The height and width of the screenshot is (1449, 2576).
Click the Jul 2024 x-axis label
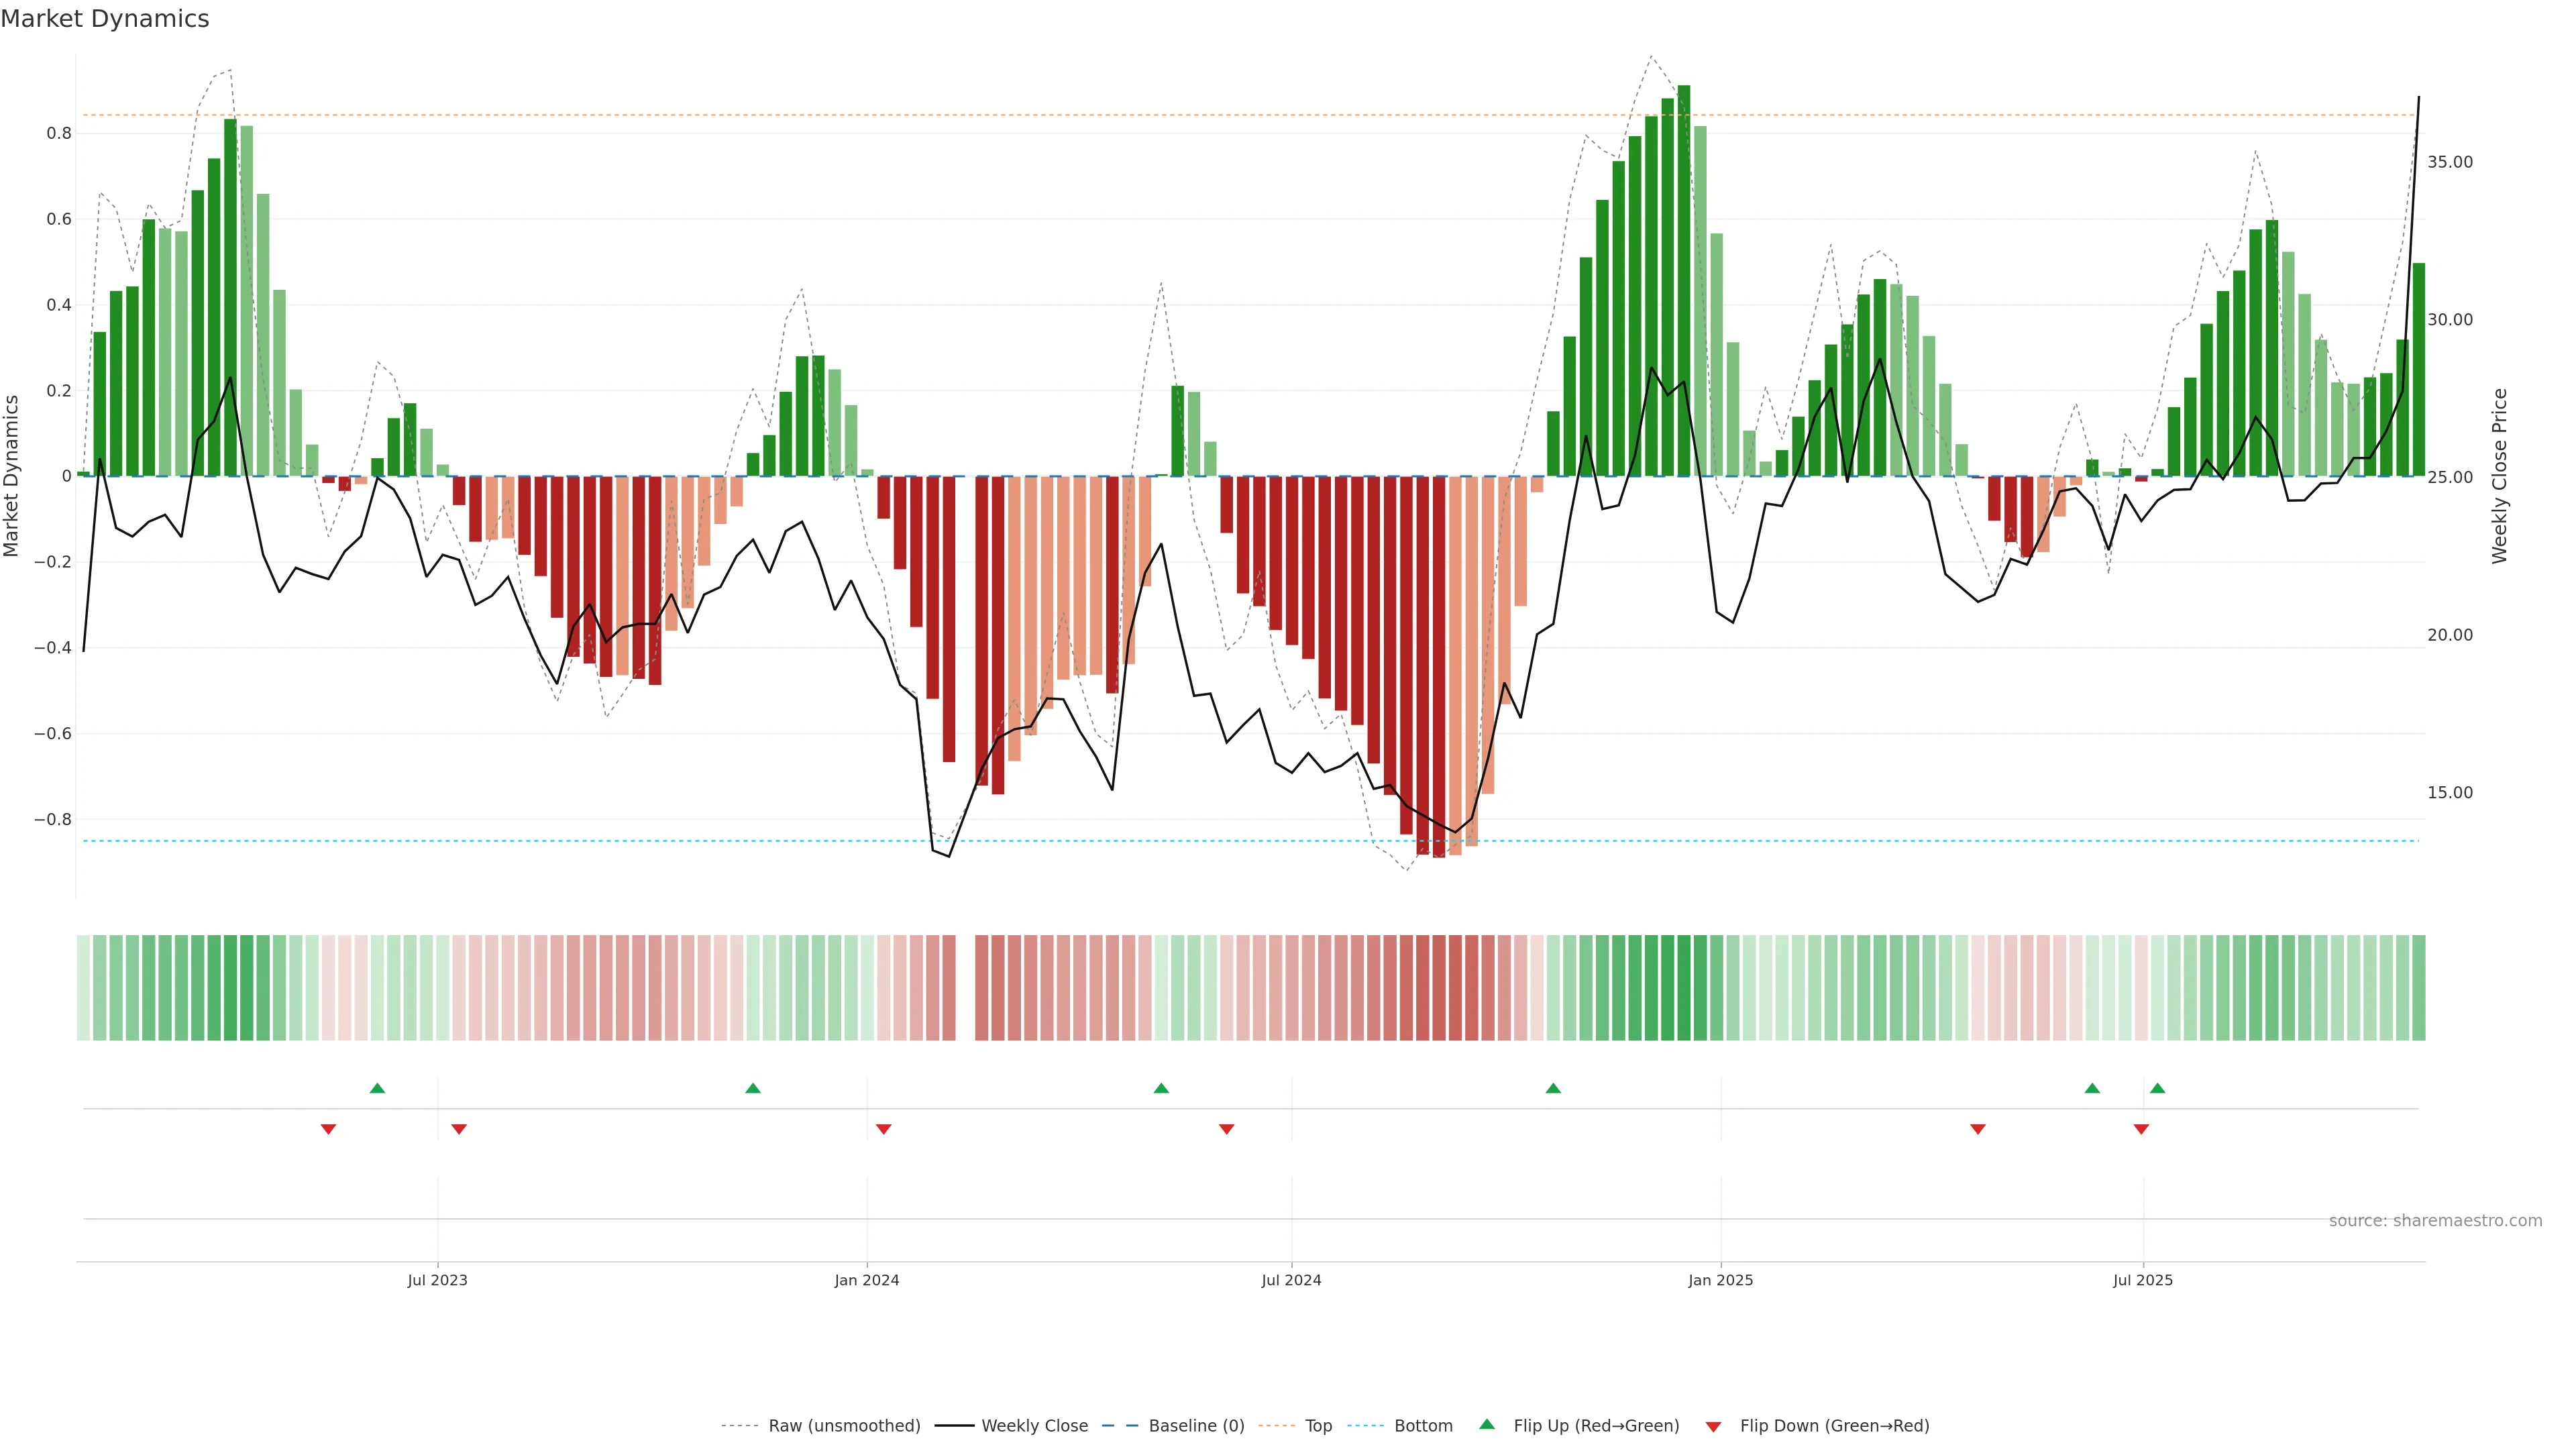(1291, 1280)
